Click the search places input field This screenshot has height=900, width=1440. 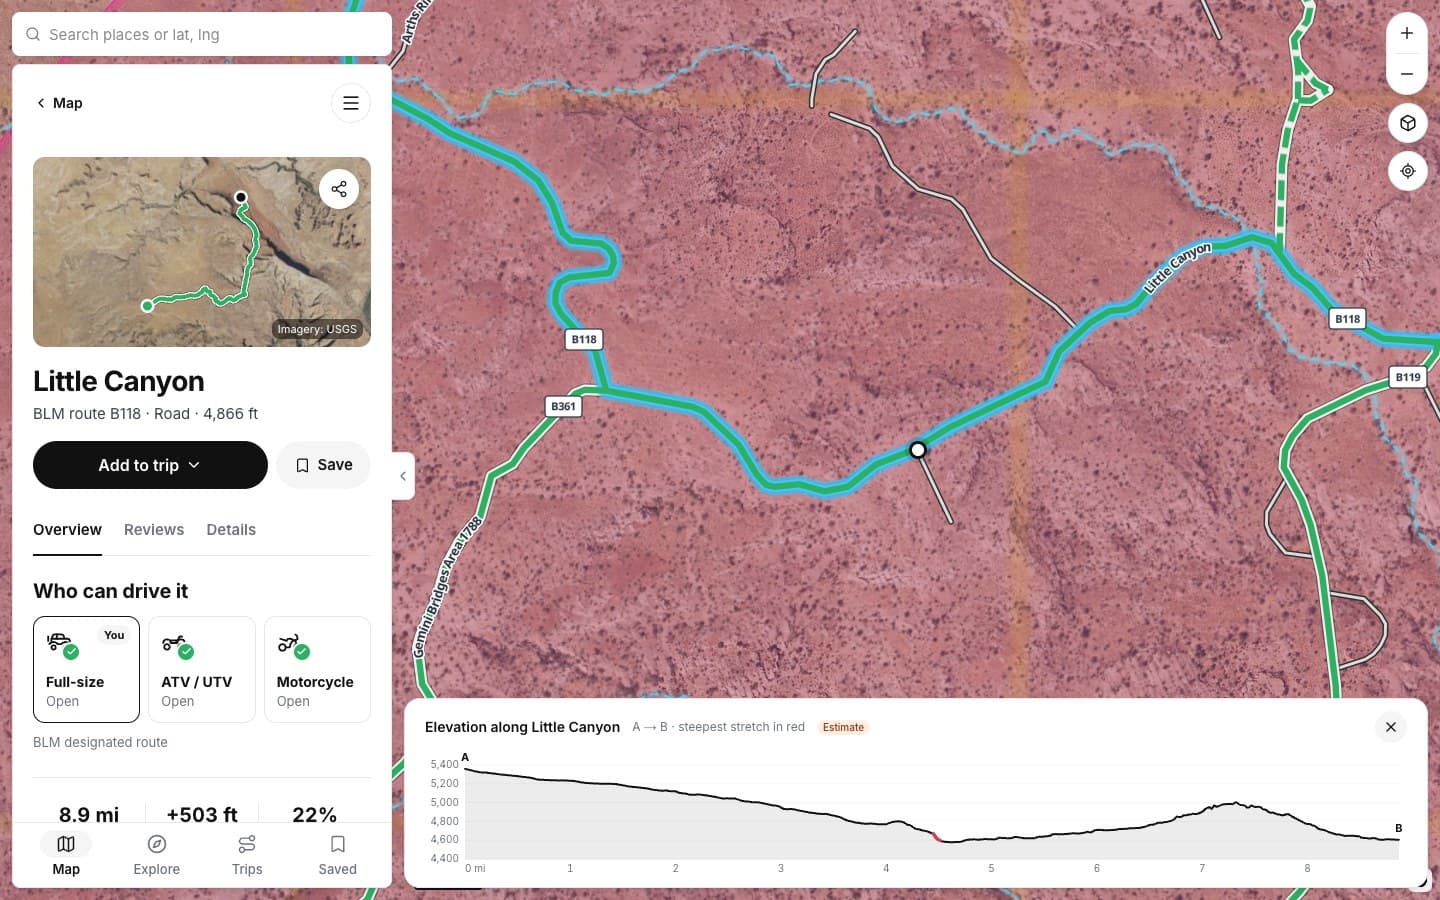tap(202, 34)
